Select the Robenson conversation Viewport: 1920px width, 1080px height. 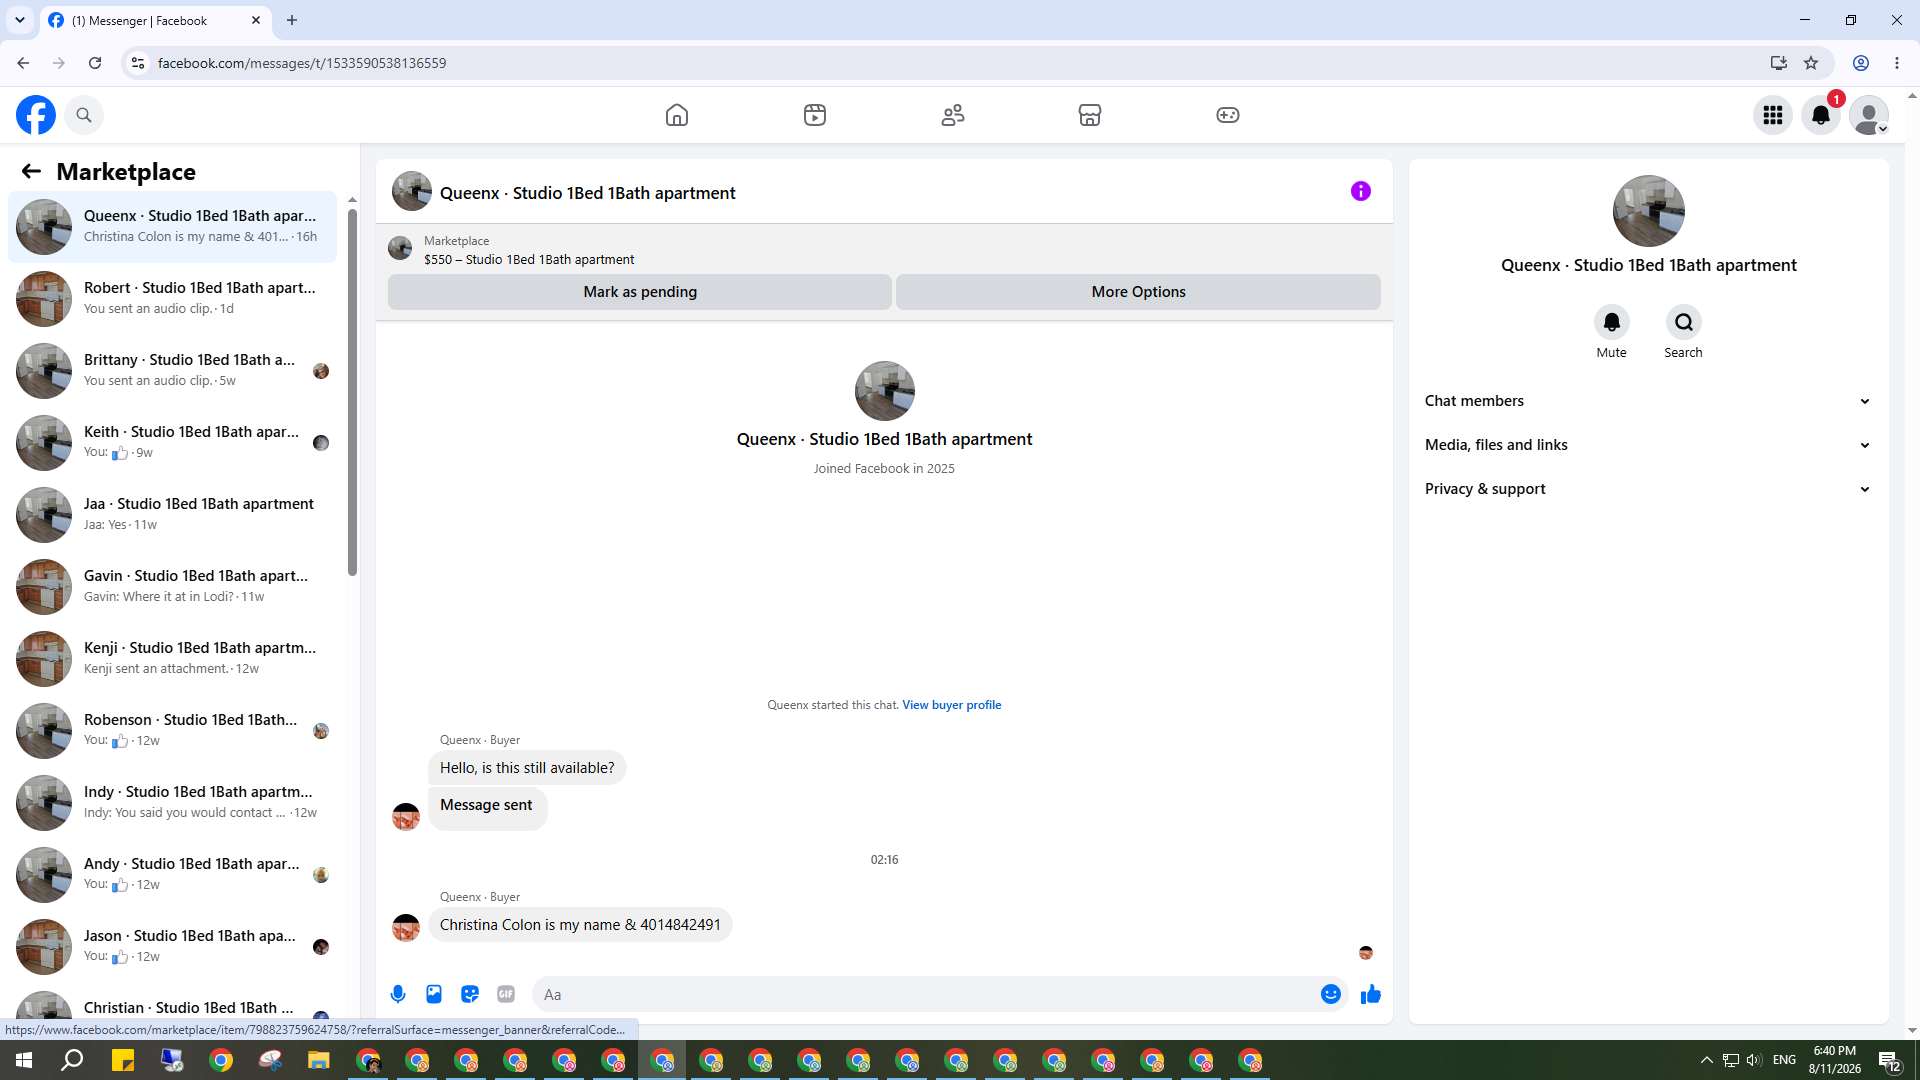point(173,731)
